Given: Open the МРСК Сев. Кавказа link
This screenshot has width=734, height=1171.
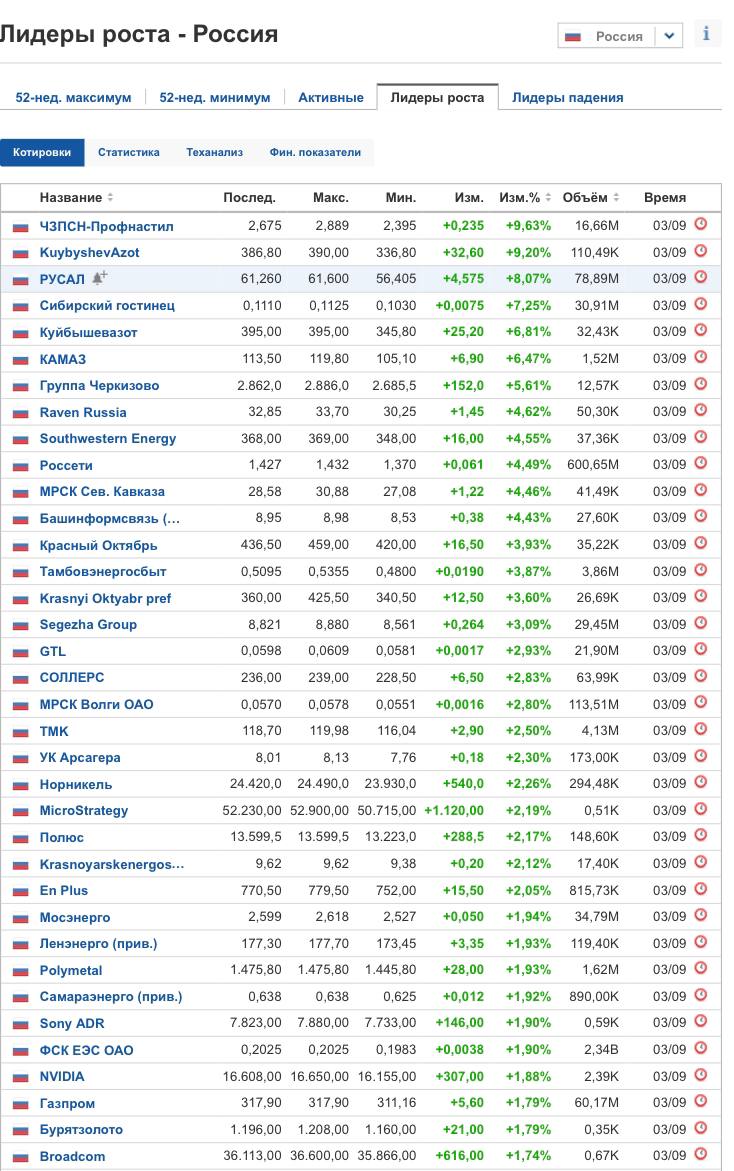Looking at the screenshot, I should pyautogui.click(x=102, y=491).
